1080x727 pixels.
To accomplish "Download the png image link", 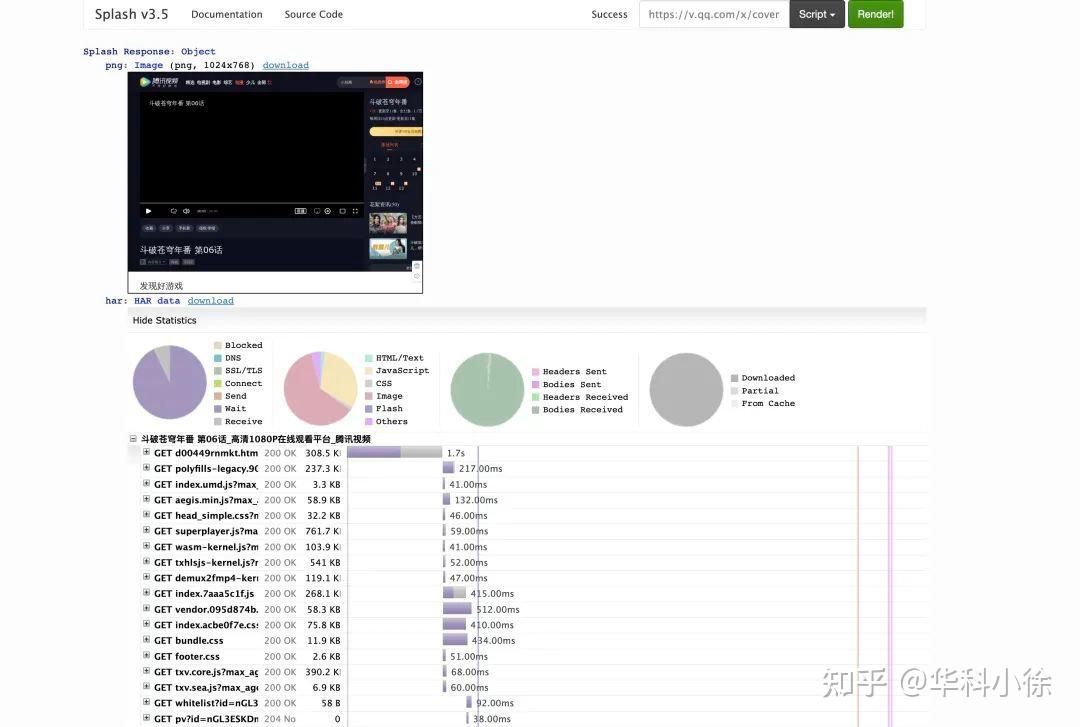I will [x=285, y=65].
